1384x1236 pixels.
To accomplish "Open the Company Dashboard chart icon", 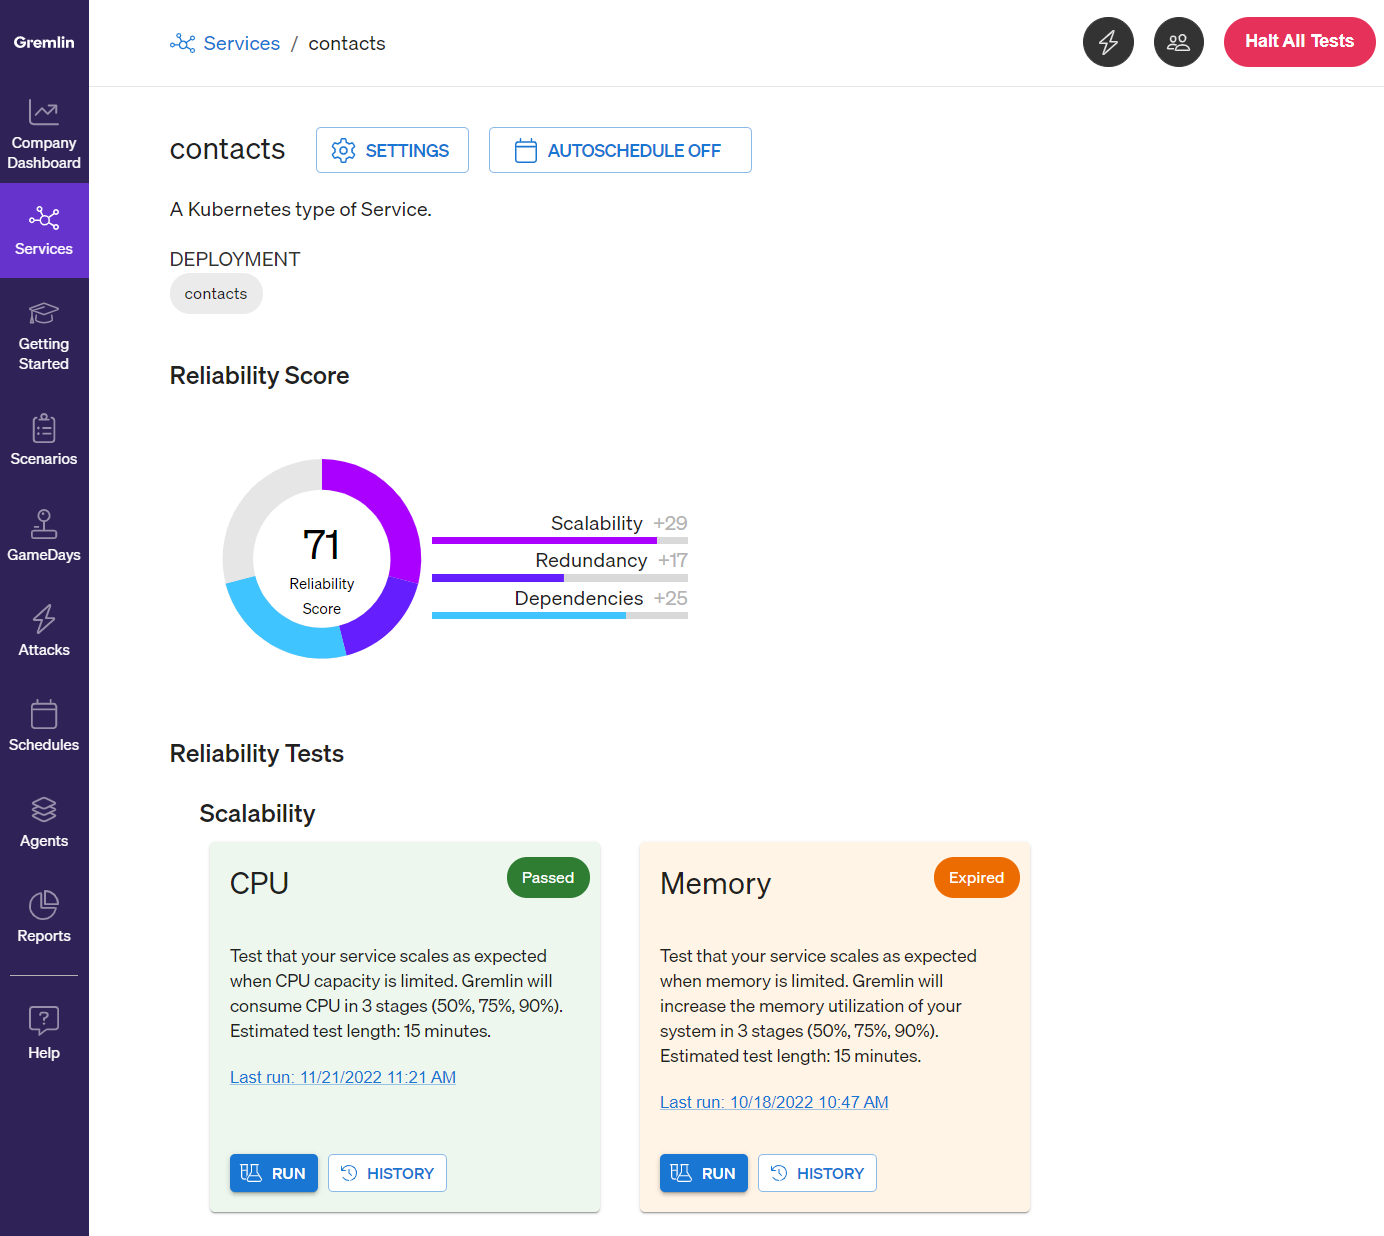I will (x=44, y=112).
